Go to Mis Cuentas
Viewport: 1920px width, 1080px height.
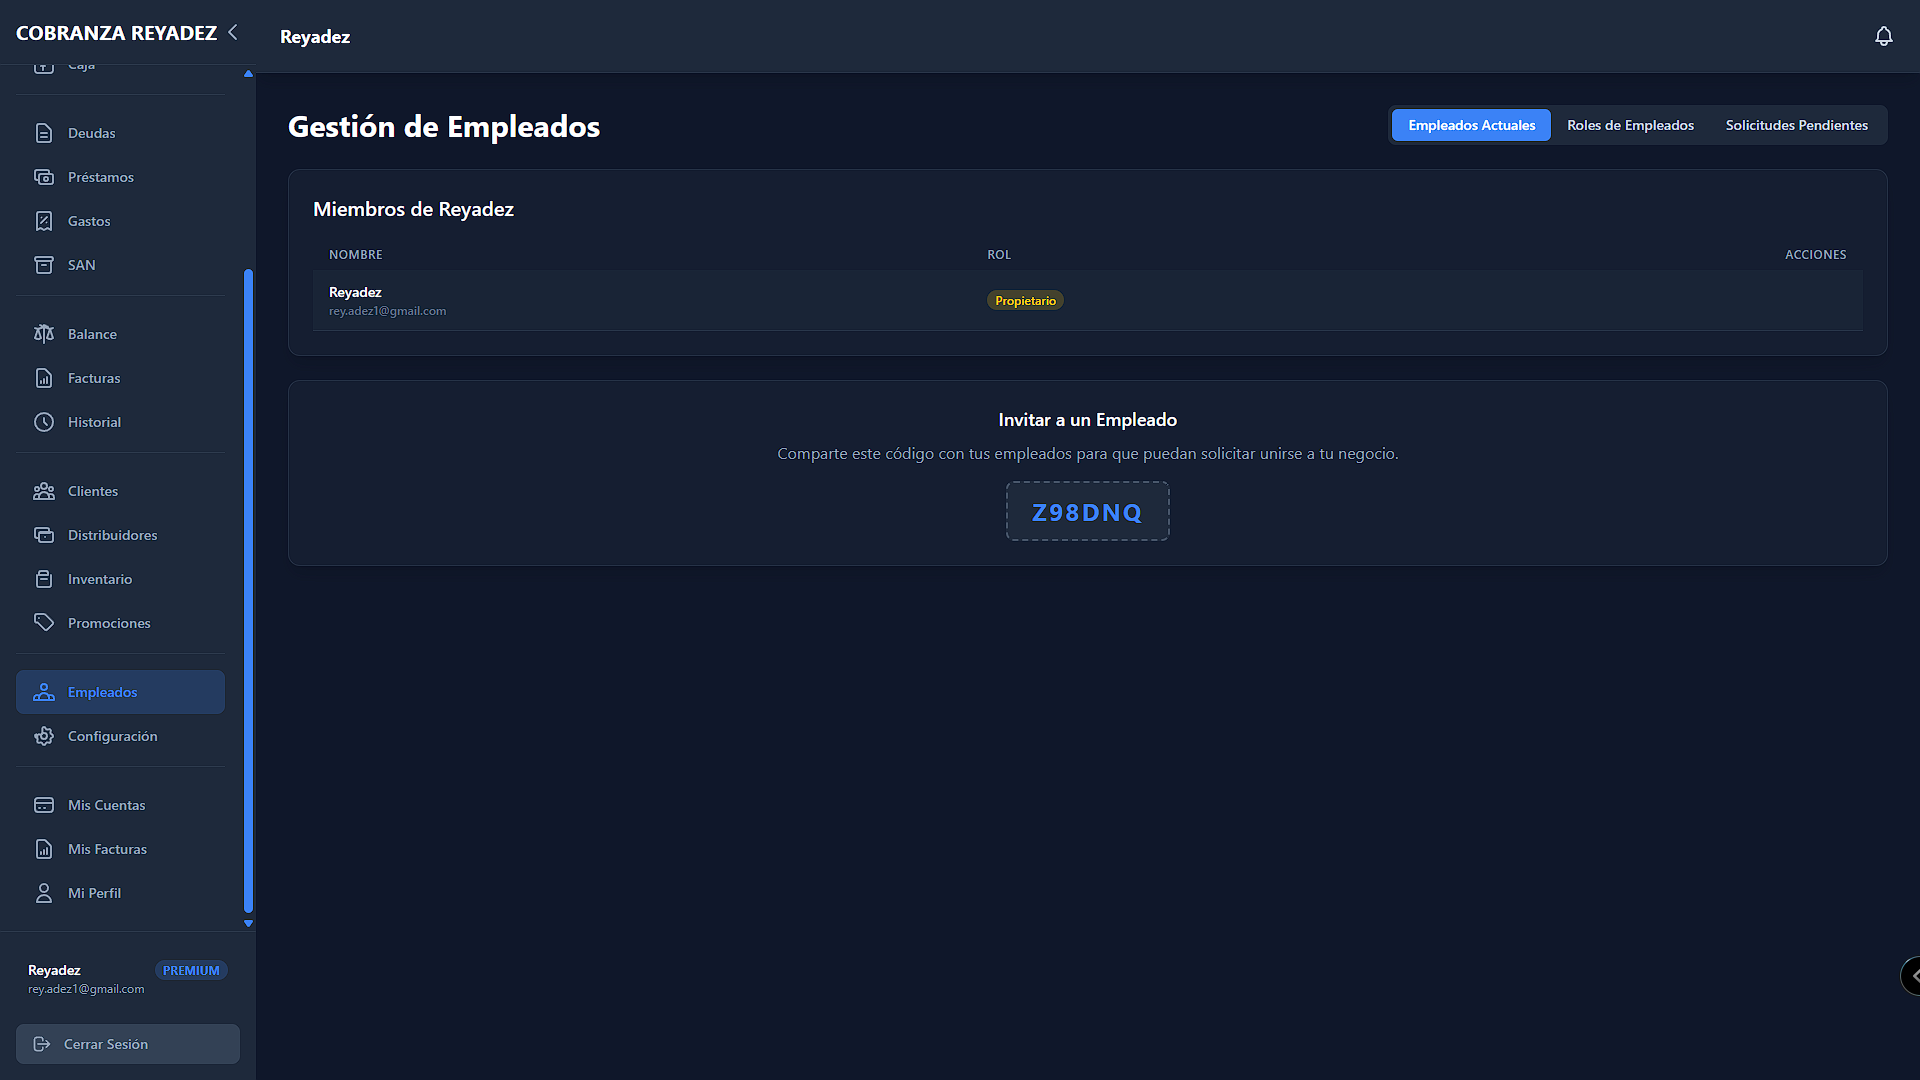tap(120, 805)
